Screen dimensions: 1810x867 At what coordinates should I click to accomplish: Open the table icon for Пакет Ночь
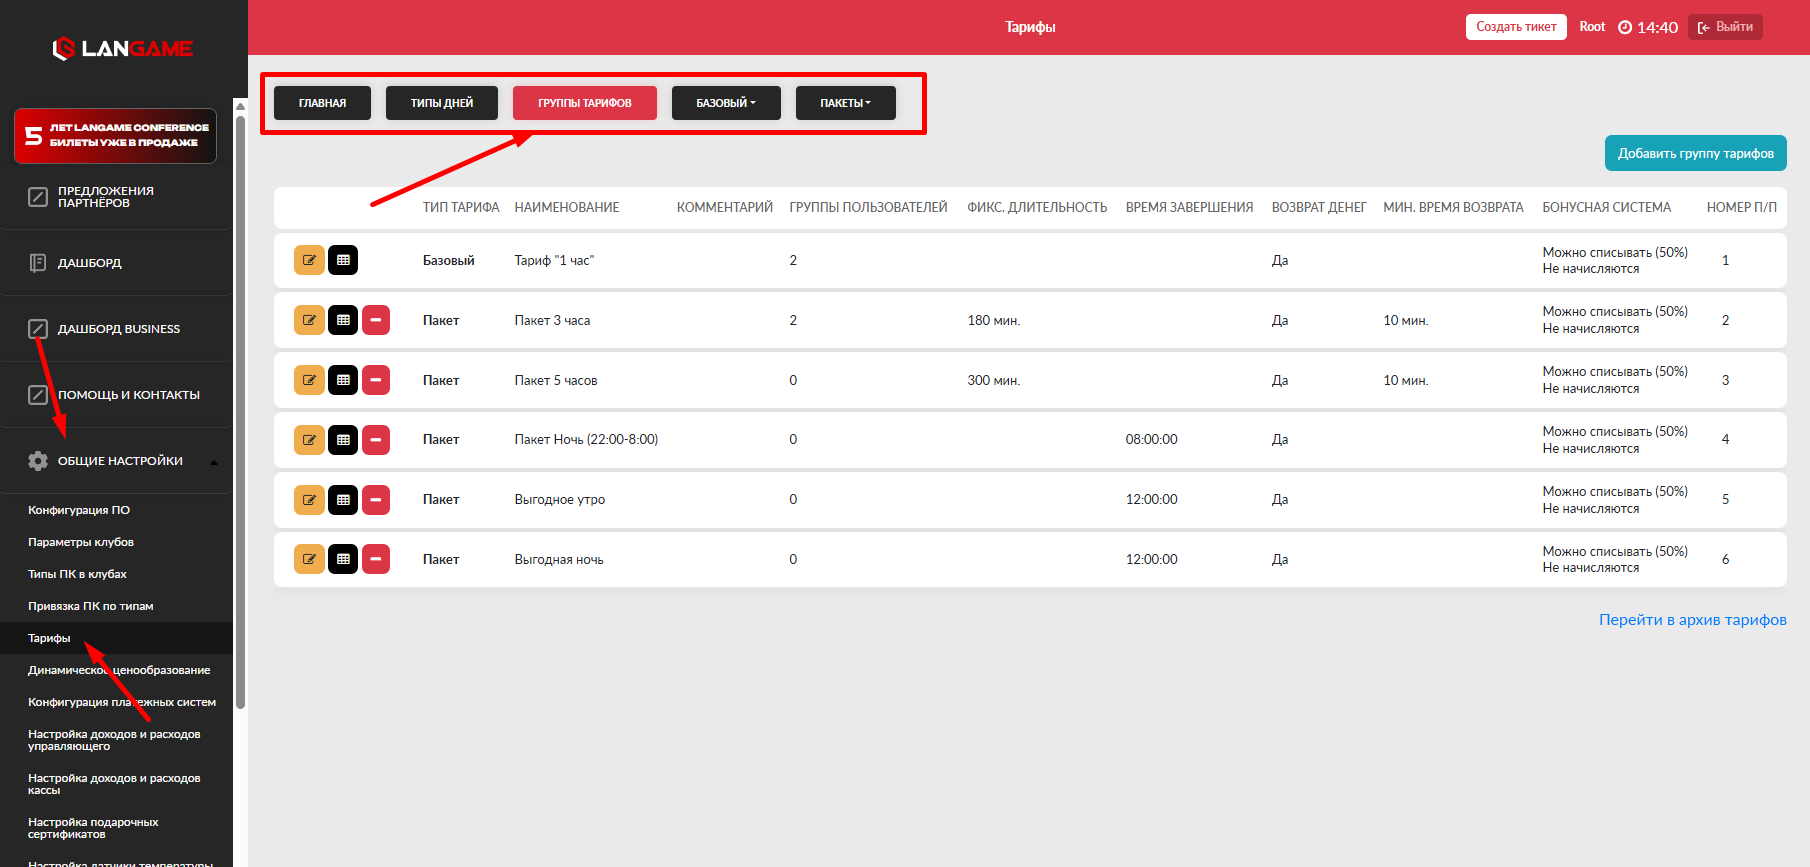click(343, 439)
